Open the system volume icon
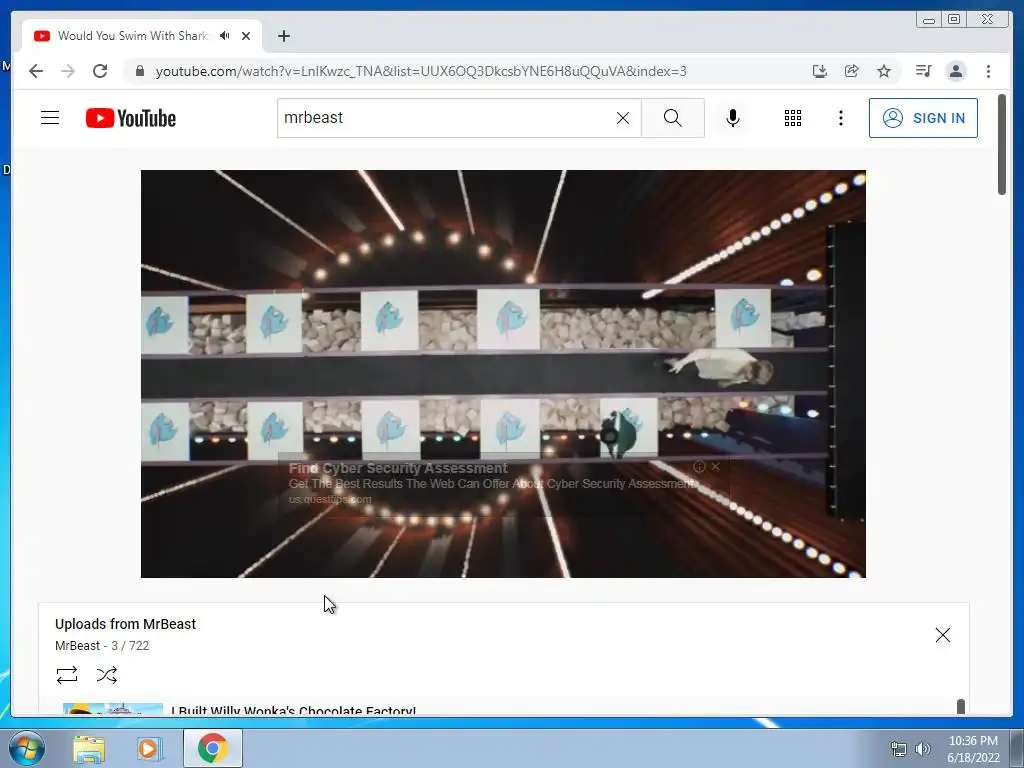The height and width of the screenshot is (768, 1024). [922, 749]
